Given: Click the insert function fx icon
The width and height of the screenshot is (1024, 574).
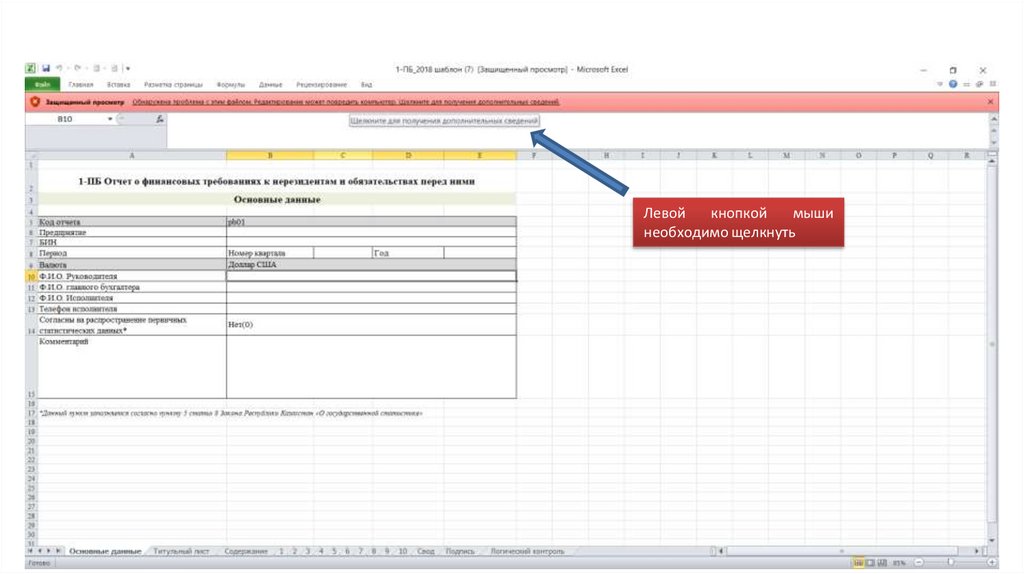Looking at the screenshot, I should click(x=160, y=119).
